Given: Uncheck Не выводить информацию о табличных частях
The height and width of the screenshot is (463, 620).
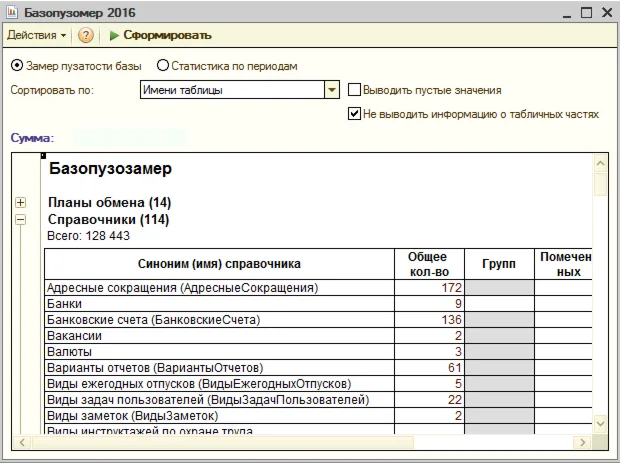Looking at the screenshot, I should click(354, 114).
